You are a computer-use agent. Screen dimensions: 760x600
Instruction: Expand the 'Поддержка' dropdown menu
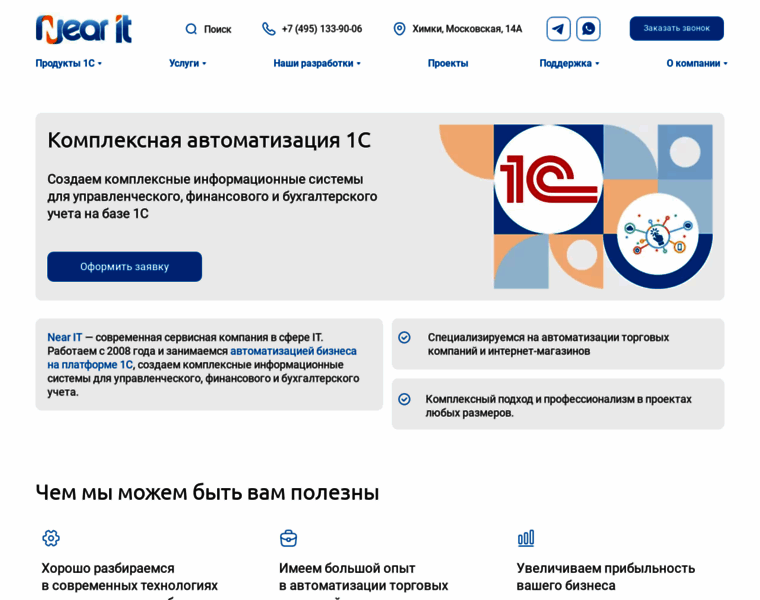pos(570,63)
